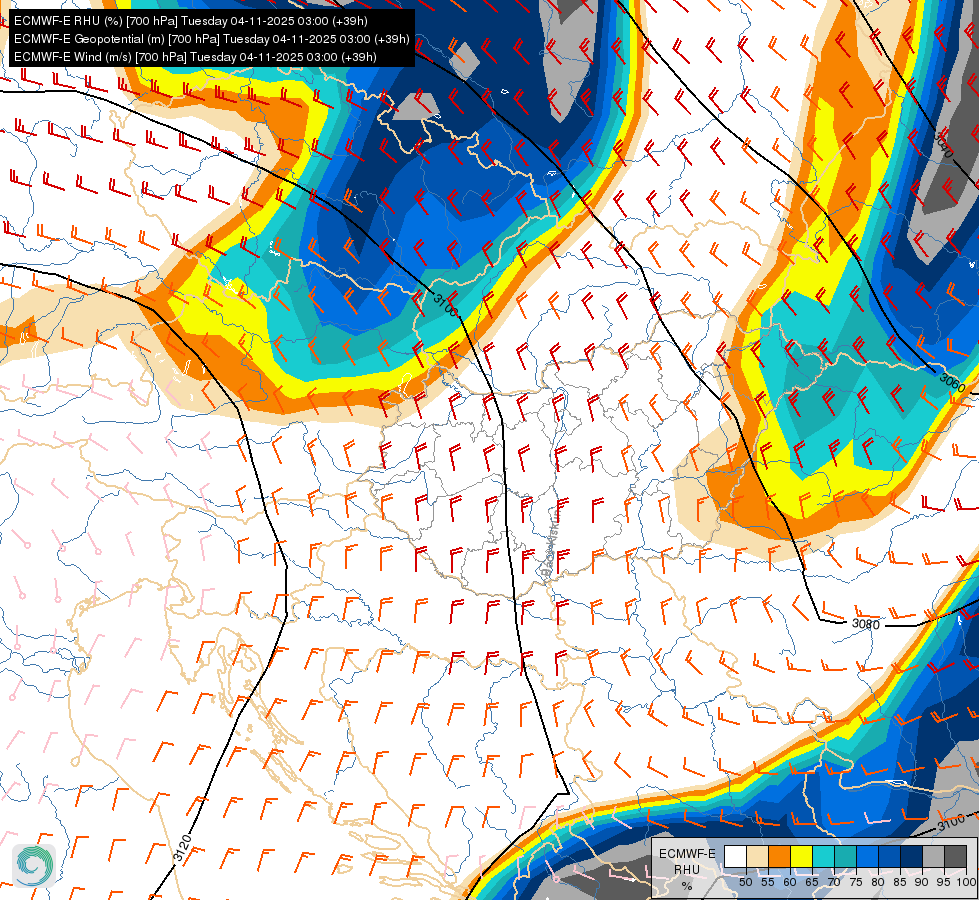The image size is (979, 900).
Task: Pick the medium blue 80-85% legend swatch
Action: (889, 857)
